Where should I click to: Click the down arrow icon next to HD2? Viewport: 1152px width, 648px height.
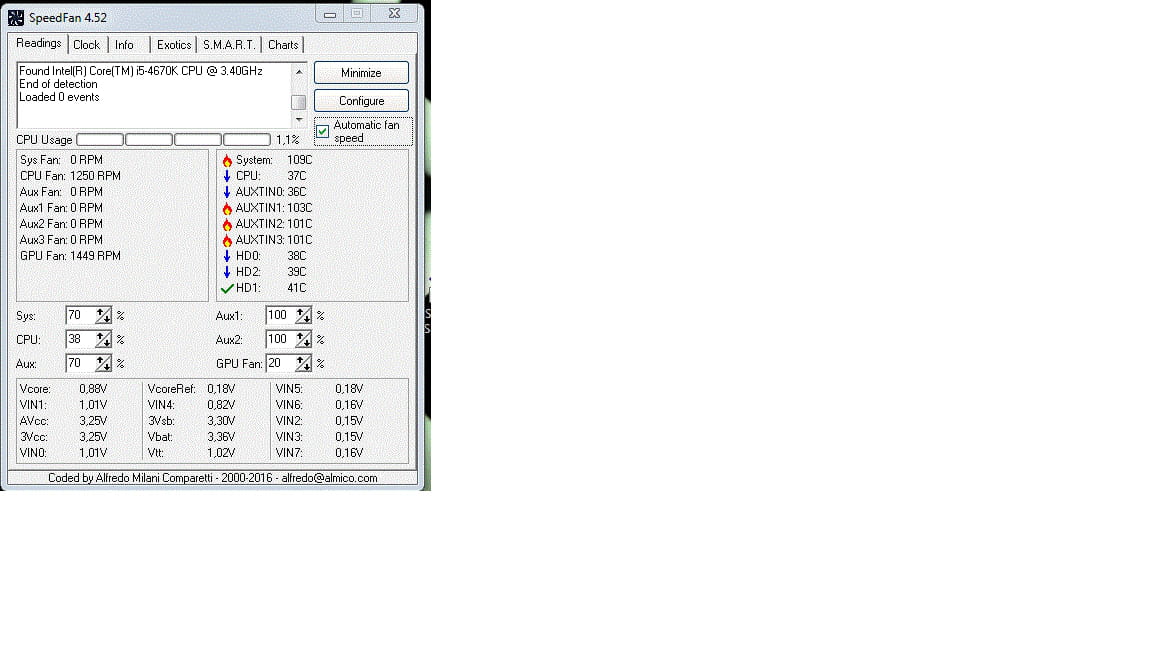(227, 273)
